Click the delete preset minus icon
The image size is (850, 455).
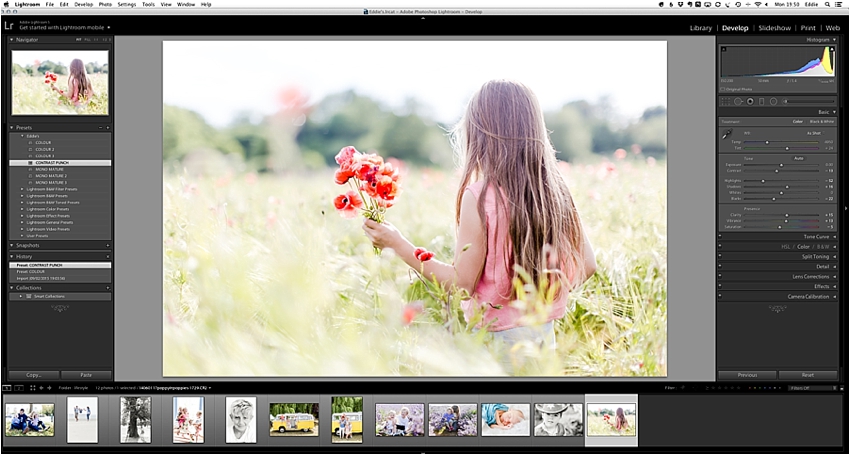[100, 127]
